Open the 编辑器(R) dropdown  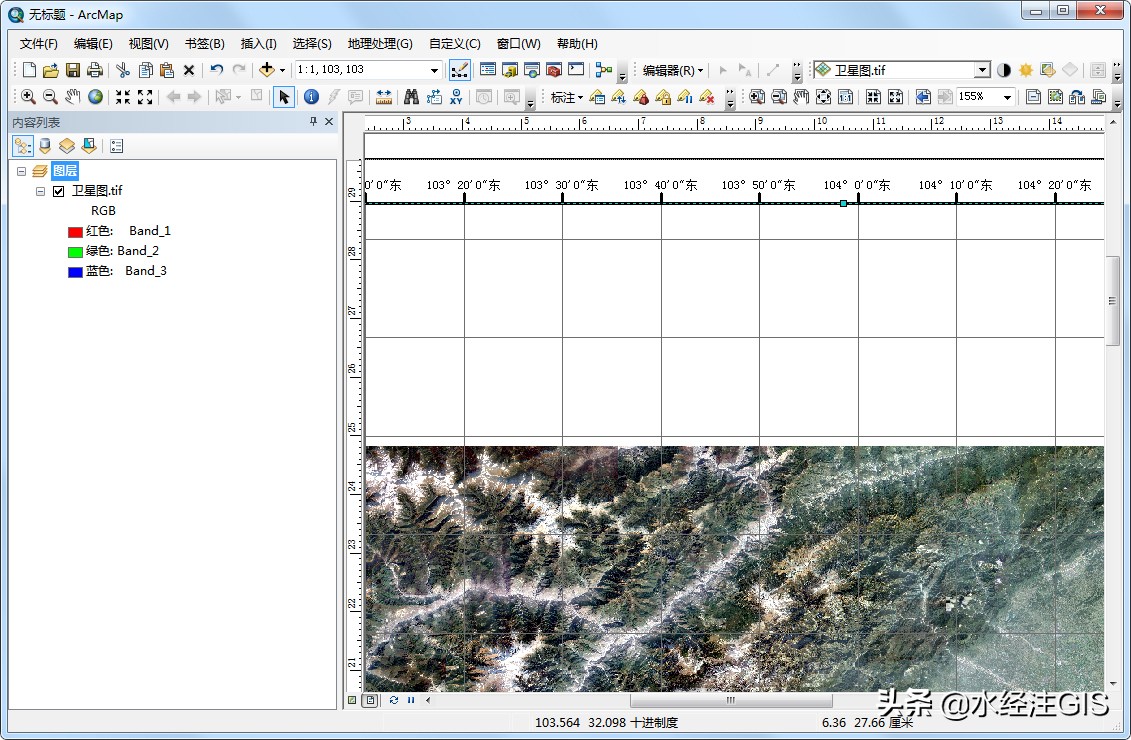(x=672, y=70)
